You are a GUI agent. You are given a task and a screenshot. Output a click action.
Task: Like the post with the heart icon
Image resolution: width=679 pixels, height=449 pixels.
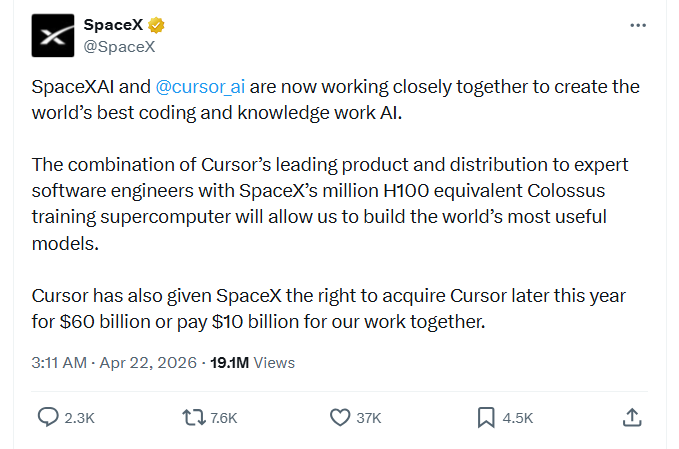pyautogui.click(x=340, y=418)
